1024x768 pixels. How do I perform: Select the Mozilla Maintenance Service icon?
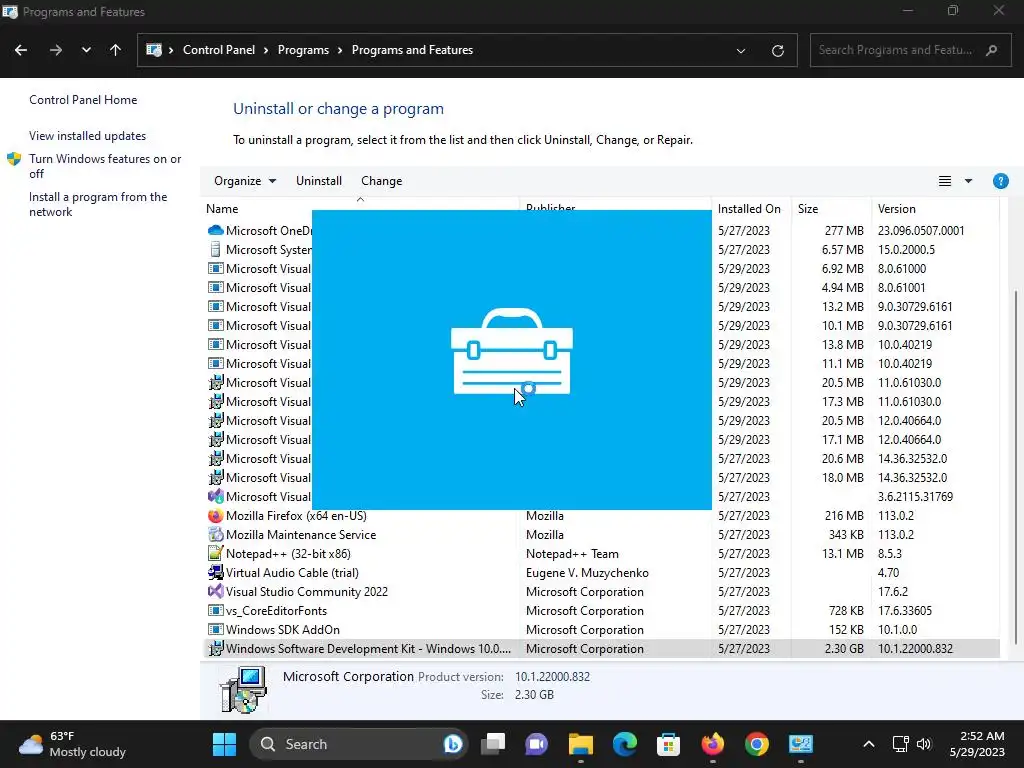pos(216,535)
